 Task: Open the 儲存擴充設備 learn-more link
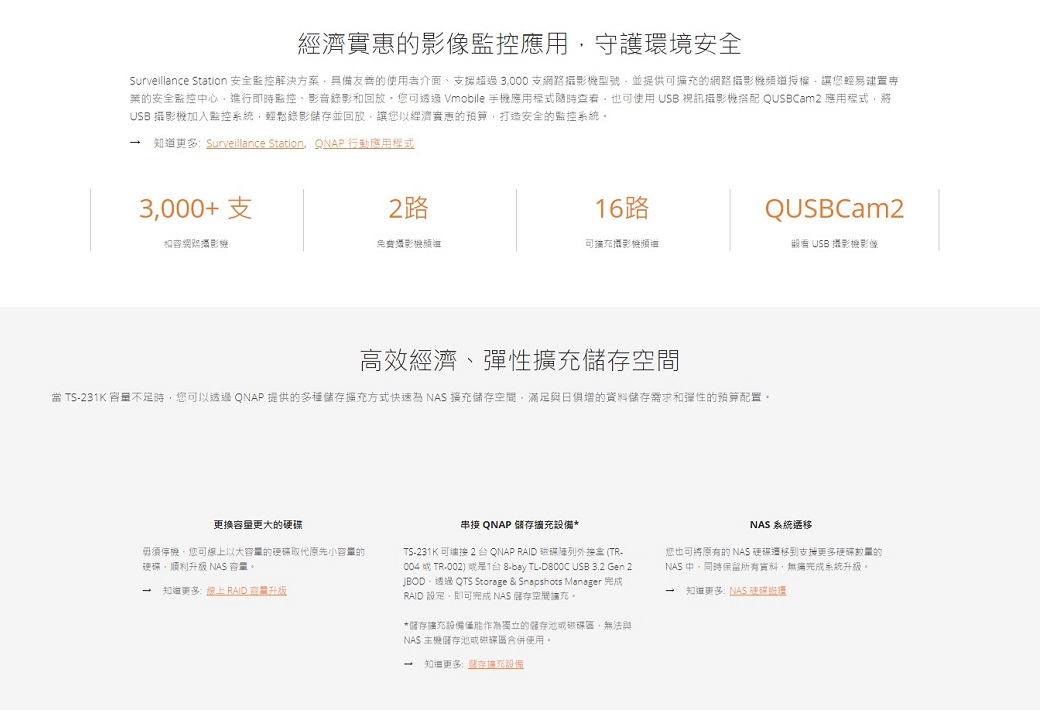tap(495, 664)
